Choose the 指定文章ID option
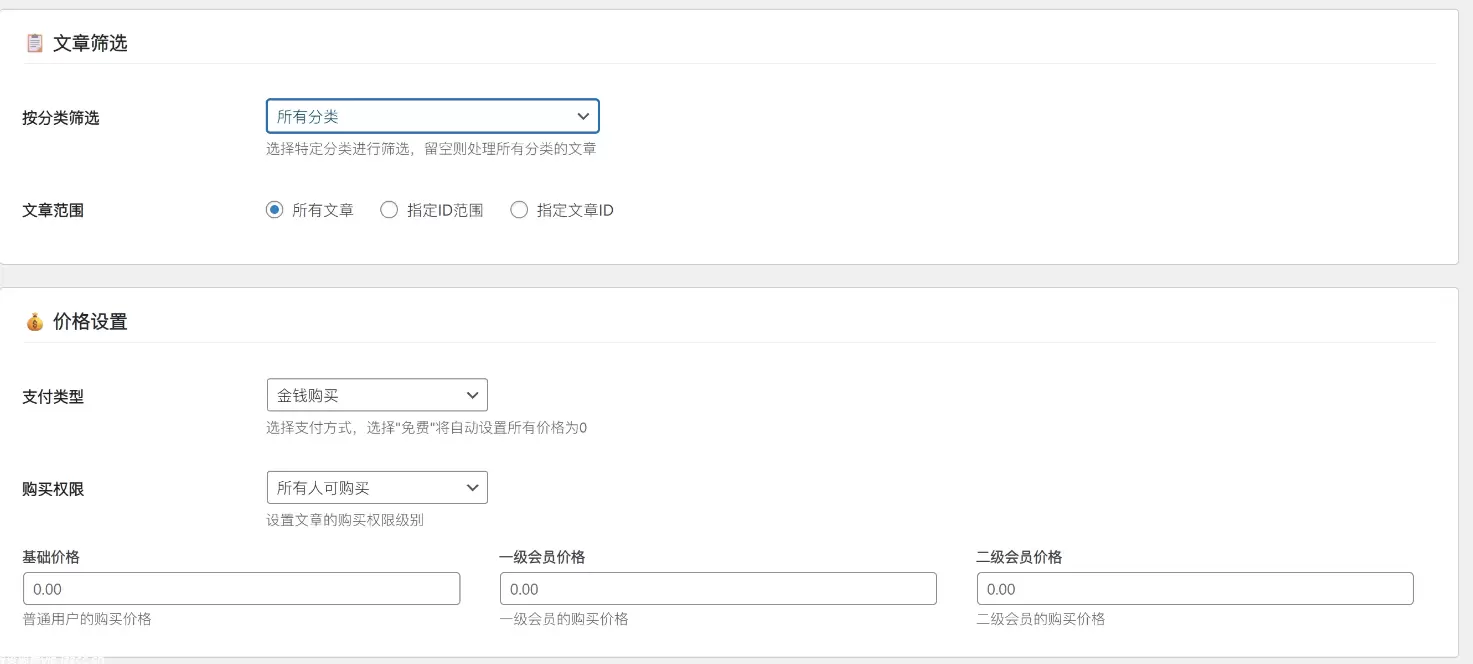 pos(519,209)
